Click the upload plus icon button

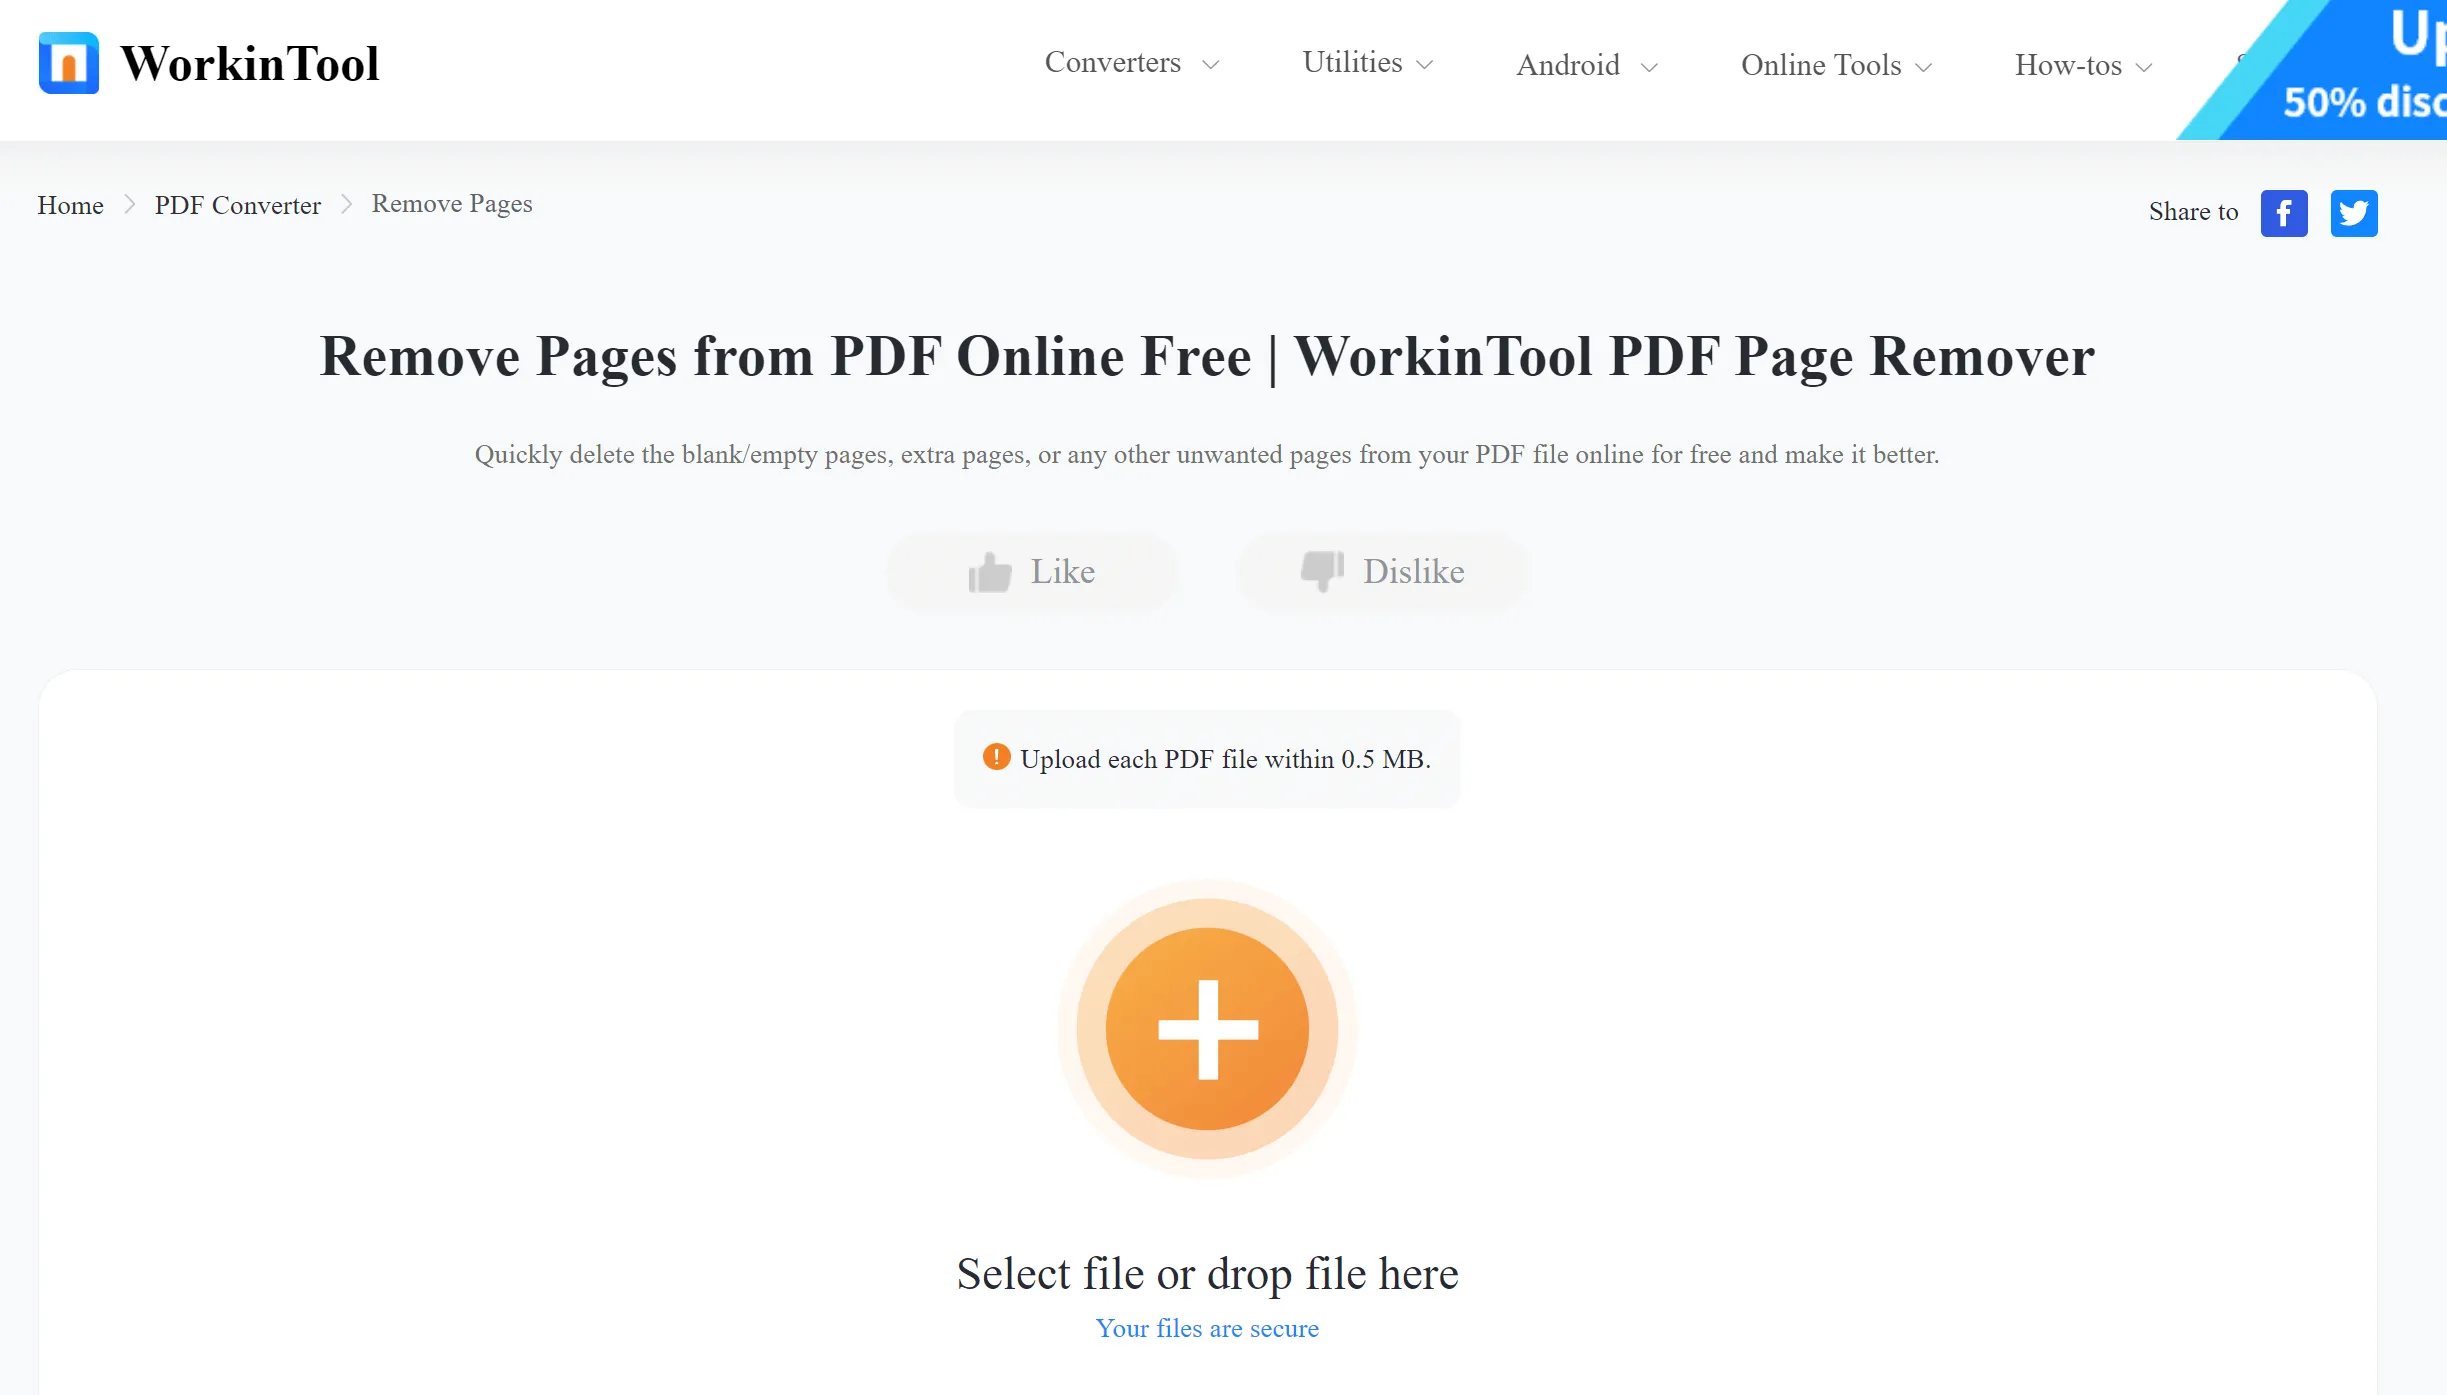1208,1027
